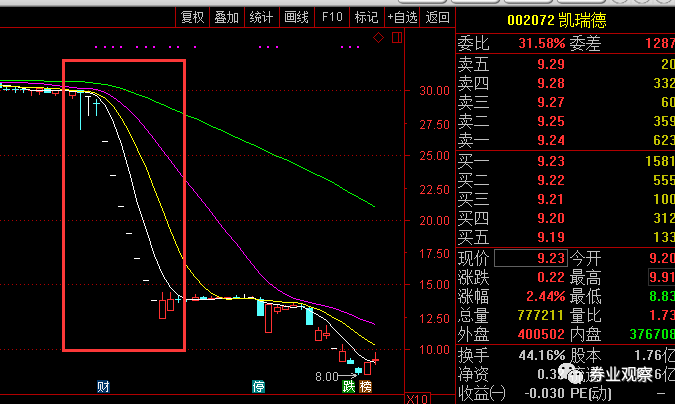Select 买三 price 9.21
Viewport: 675px width, 404px height.
(x=551, y=199)
